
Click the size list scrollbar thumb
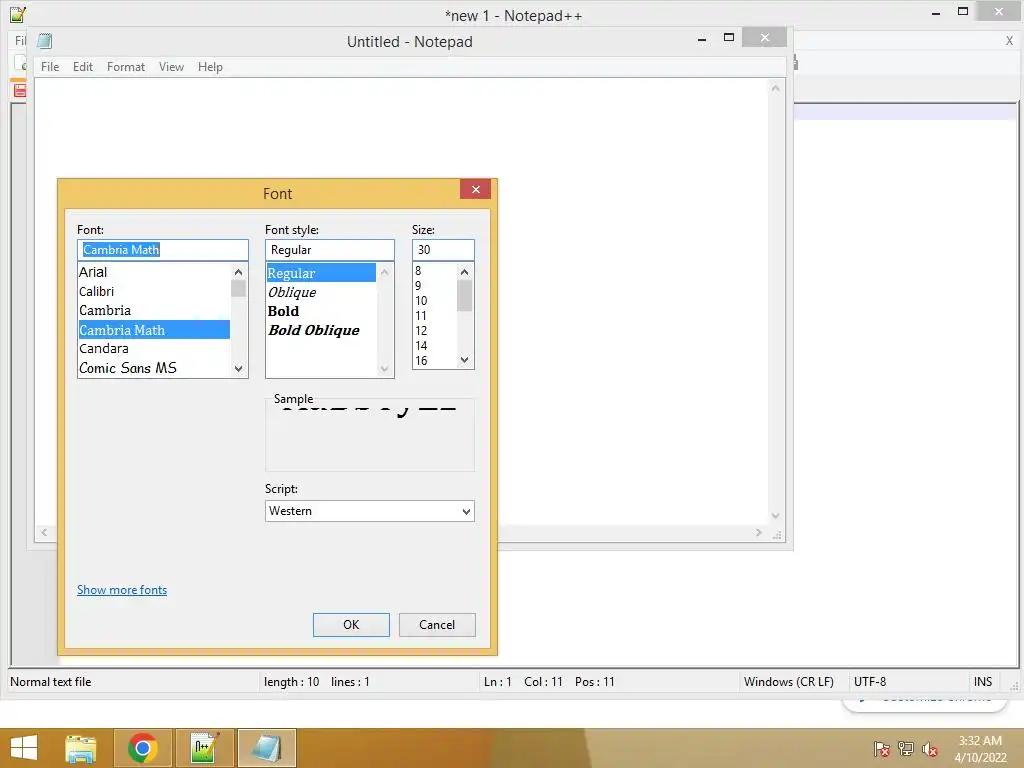point(464,296)
